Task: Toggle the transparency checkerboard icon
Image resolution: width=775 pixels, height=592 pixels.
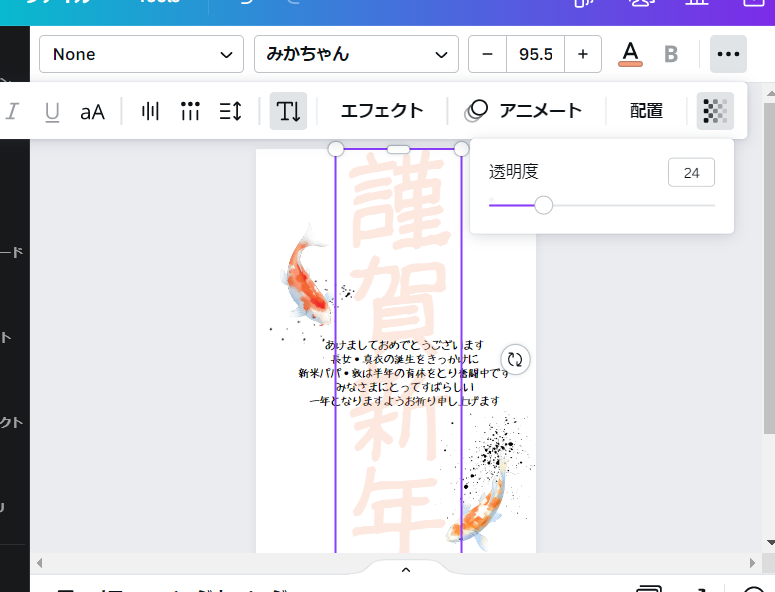Action: (x=715, y=111)
